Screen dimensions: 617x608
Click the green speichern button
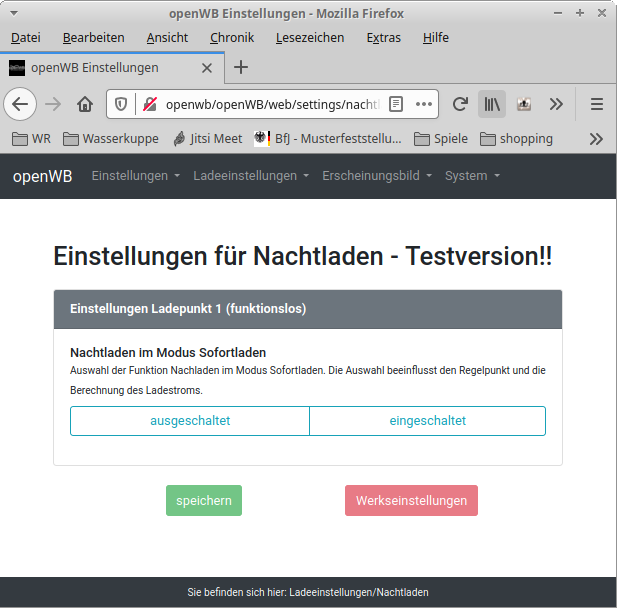[204, 501]
